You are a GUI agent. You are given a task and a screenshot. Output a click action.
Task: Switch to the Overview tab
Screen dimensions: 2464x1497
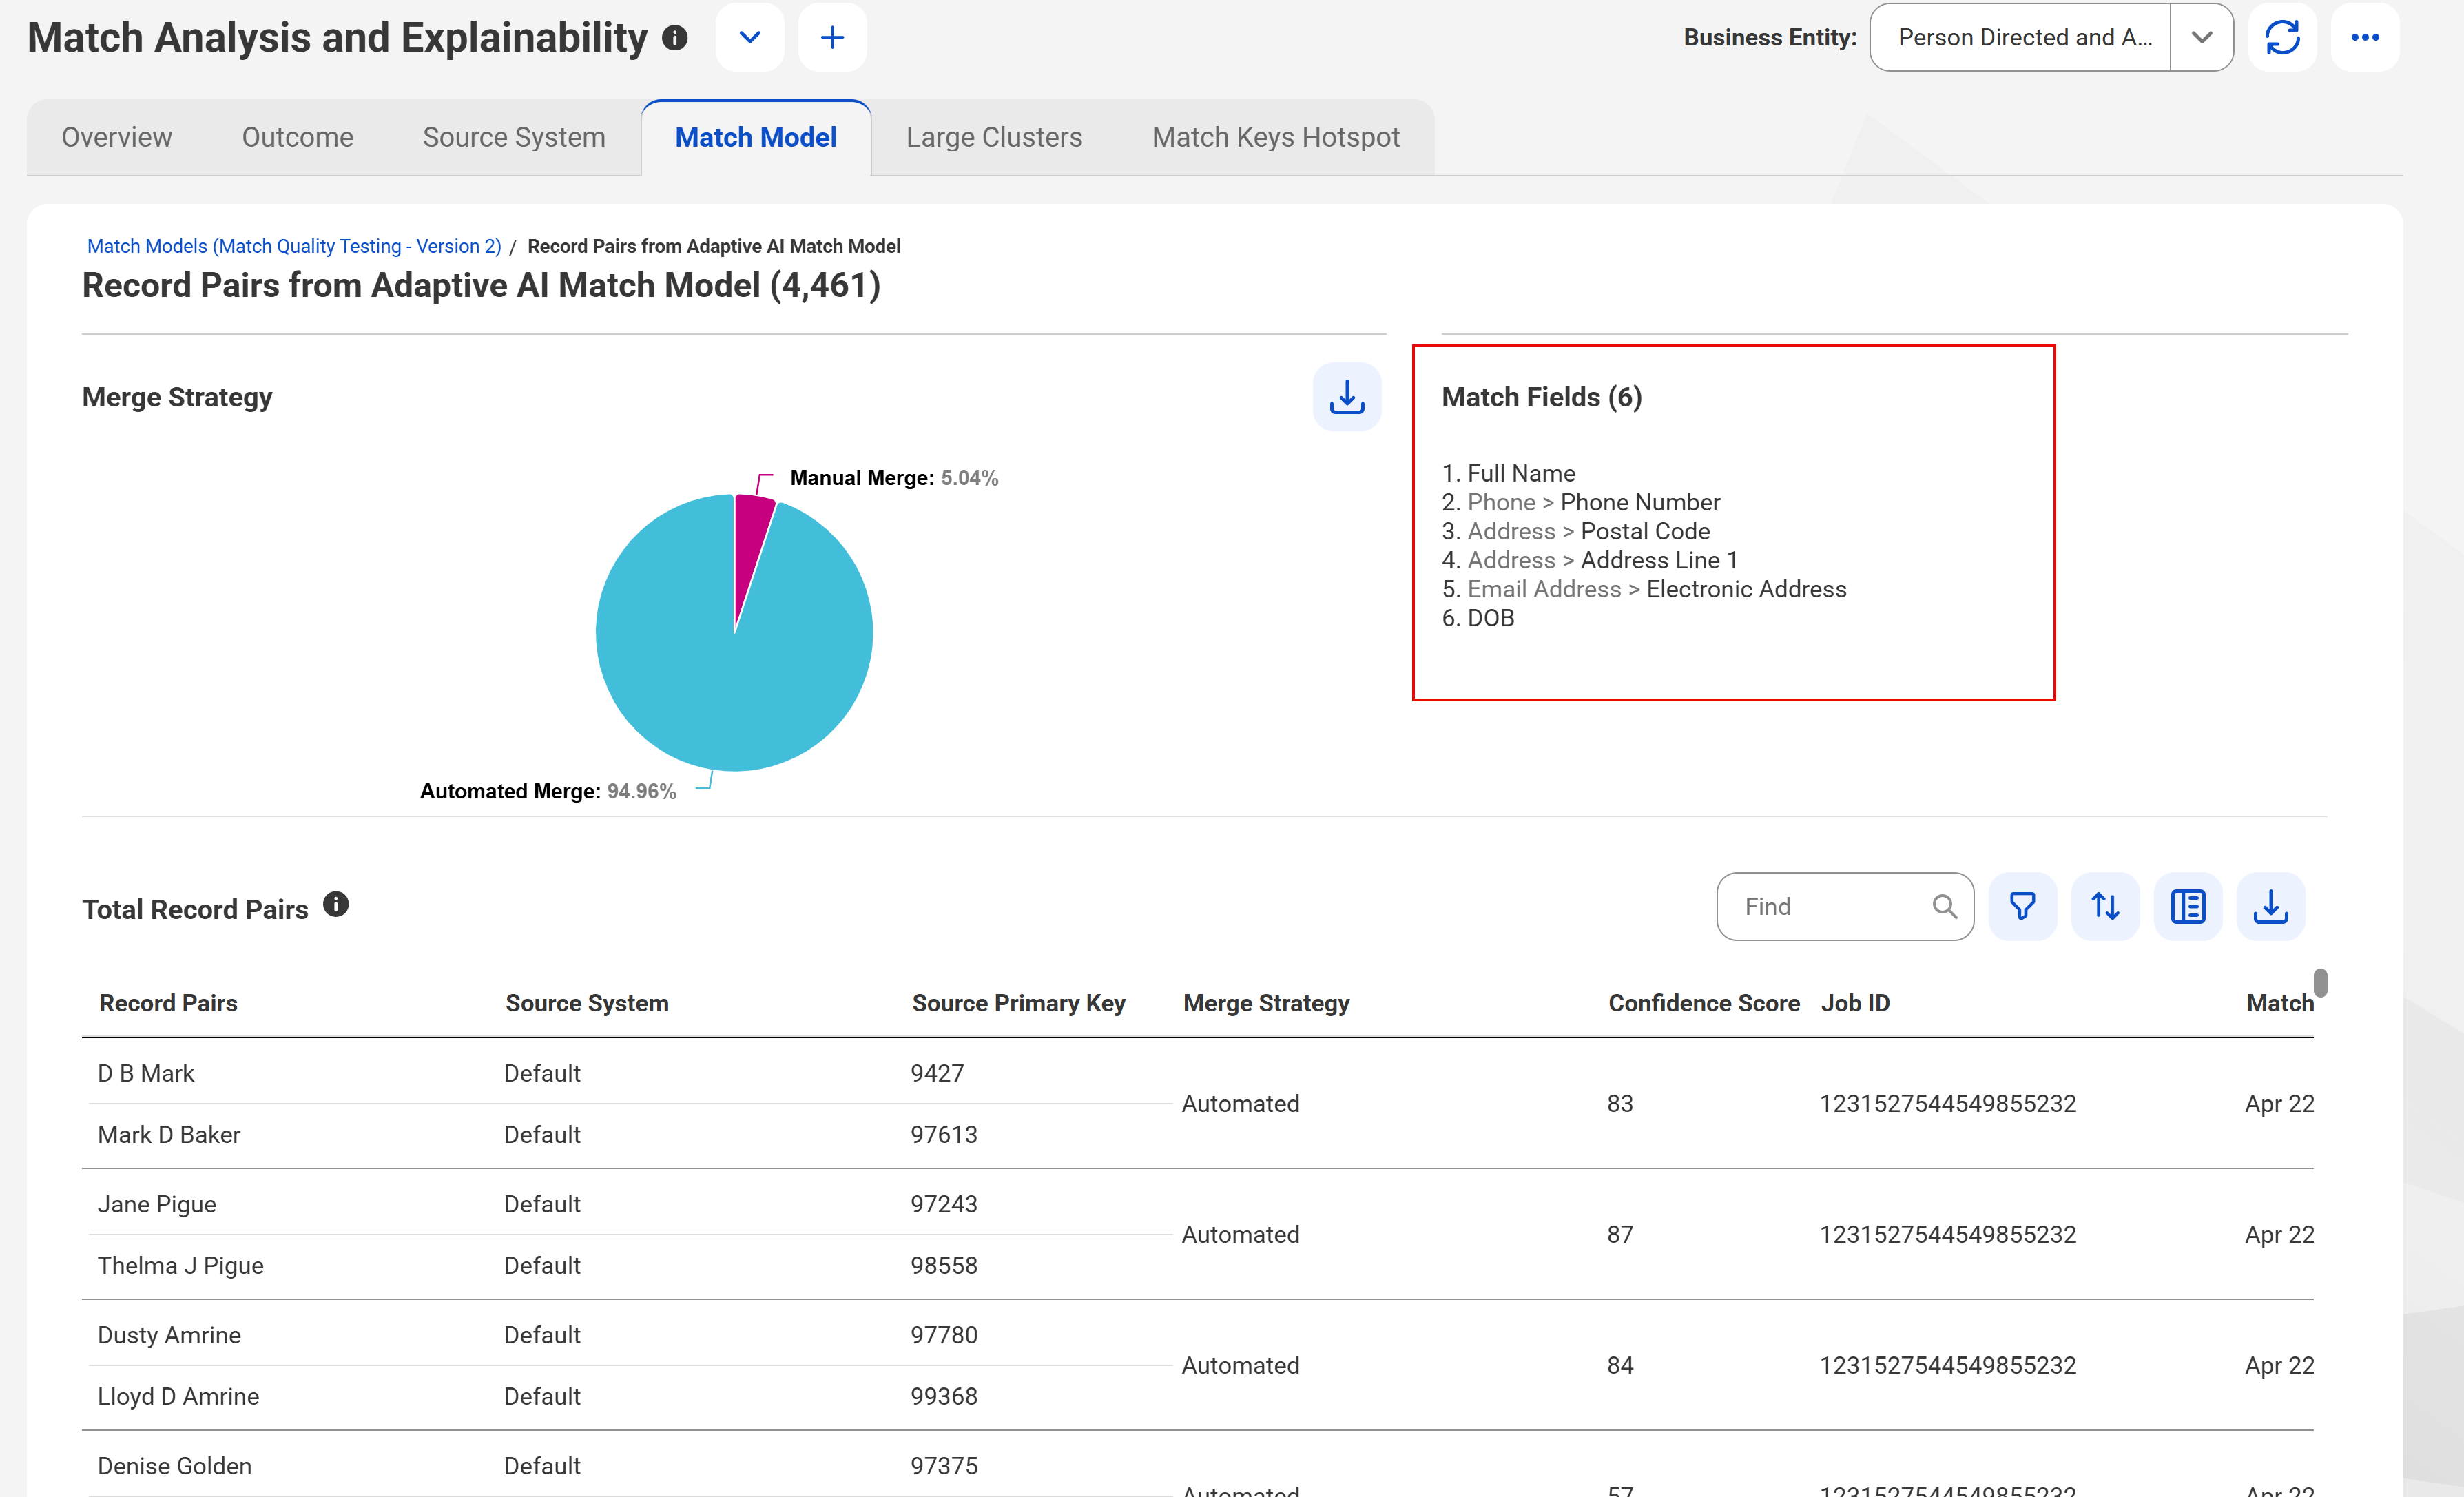tap(117, 137)
